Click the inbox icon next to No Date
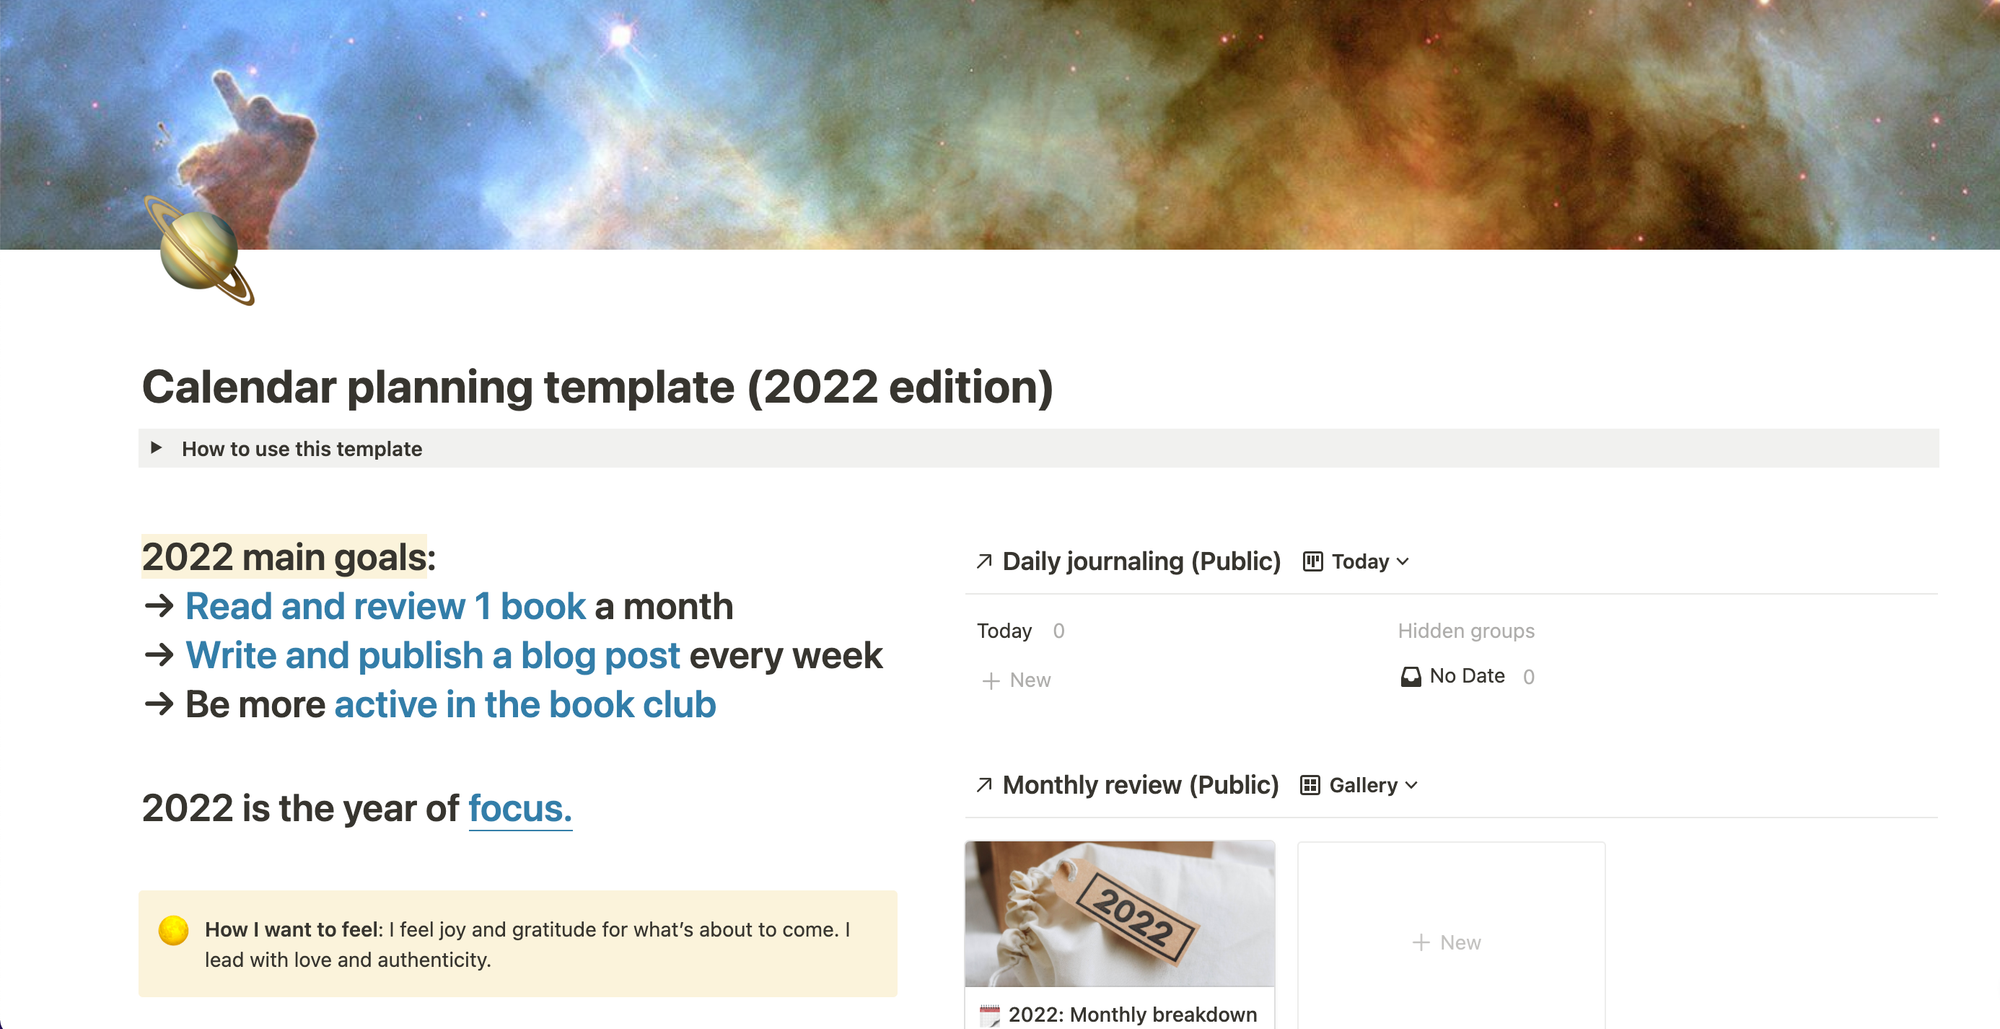The height and width of the screenshot is (1029, 2000). (1409, 675)
